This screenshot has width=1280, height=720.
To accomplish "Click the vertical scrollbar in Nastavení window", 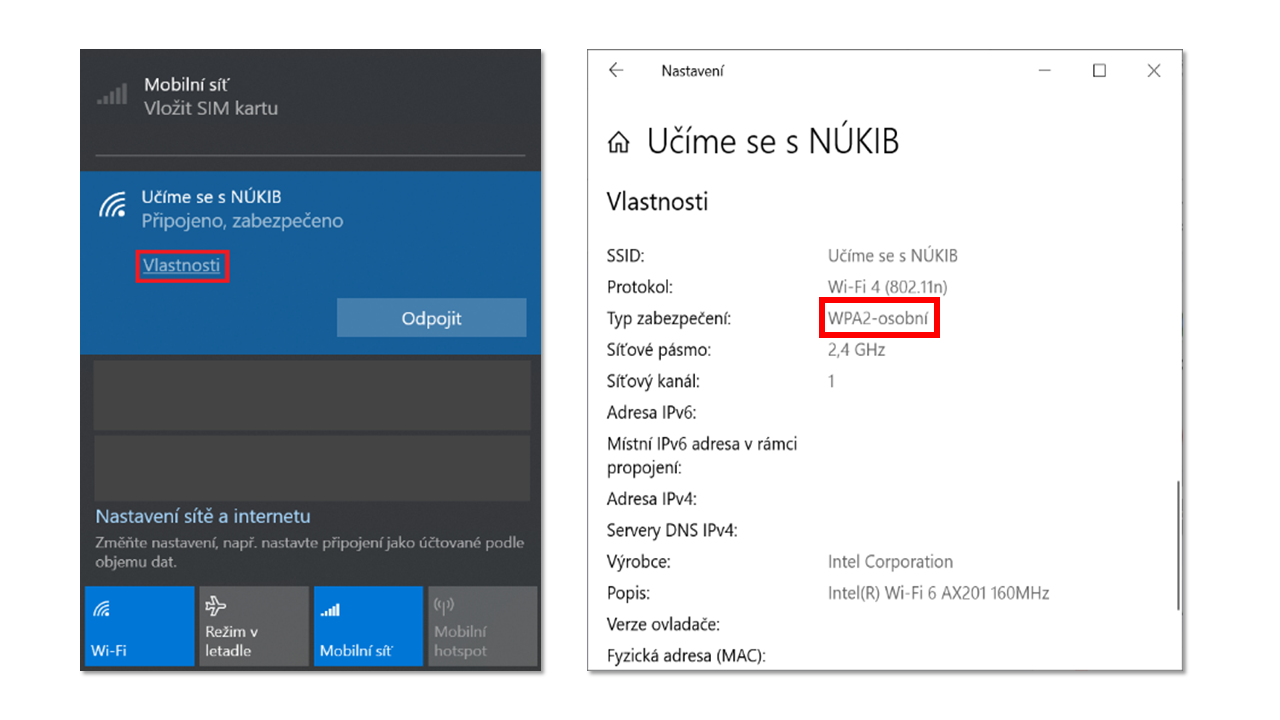I will [x=1179, y=545].
